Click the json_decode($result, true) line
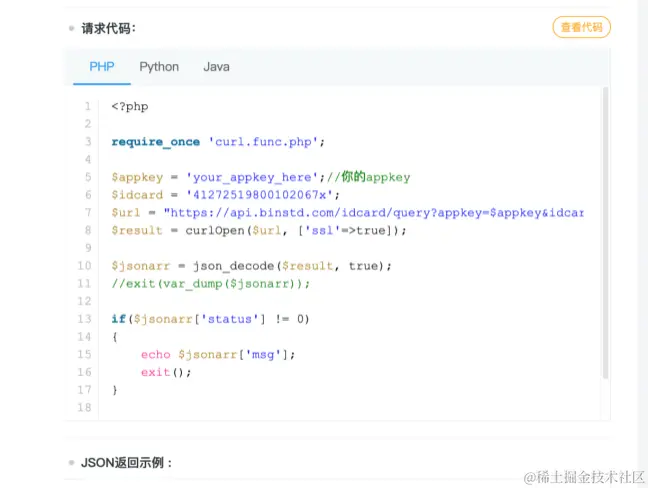Screen dimensions: 650x490 pos(251,266)
